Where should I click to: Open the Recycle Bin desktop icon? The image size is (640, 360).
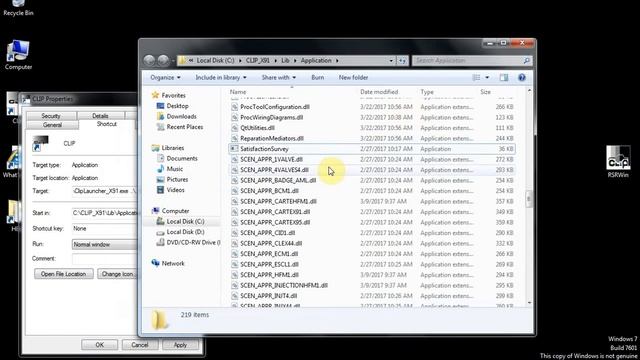pyautogui.click(x=18, y=7)
